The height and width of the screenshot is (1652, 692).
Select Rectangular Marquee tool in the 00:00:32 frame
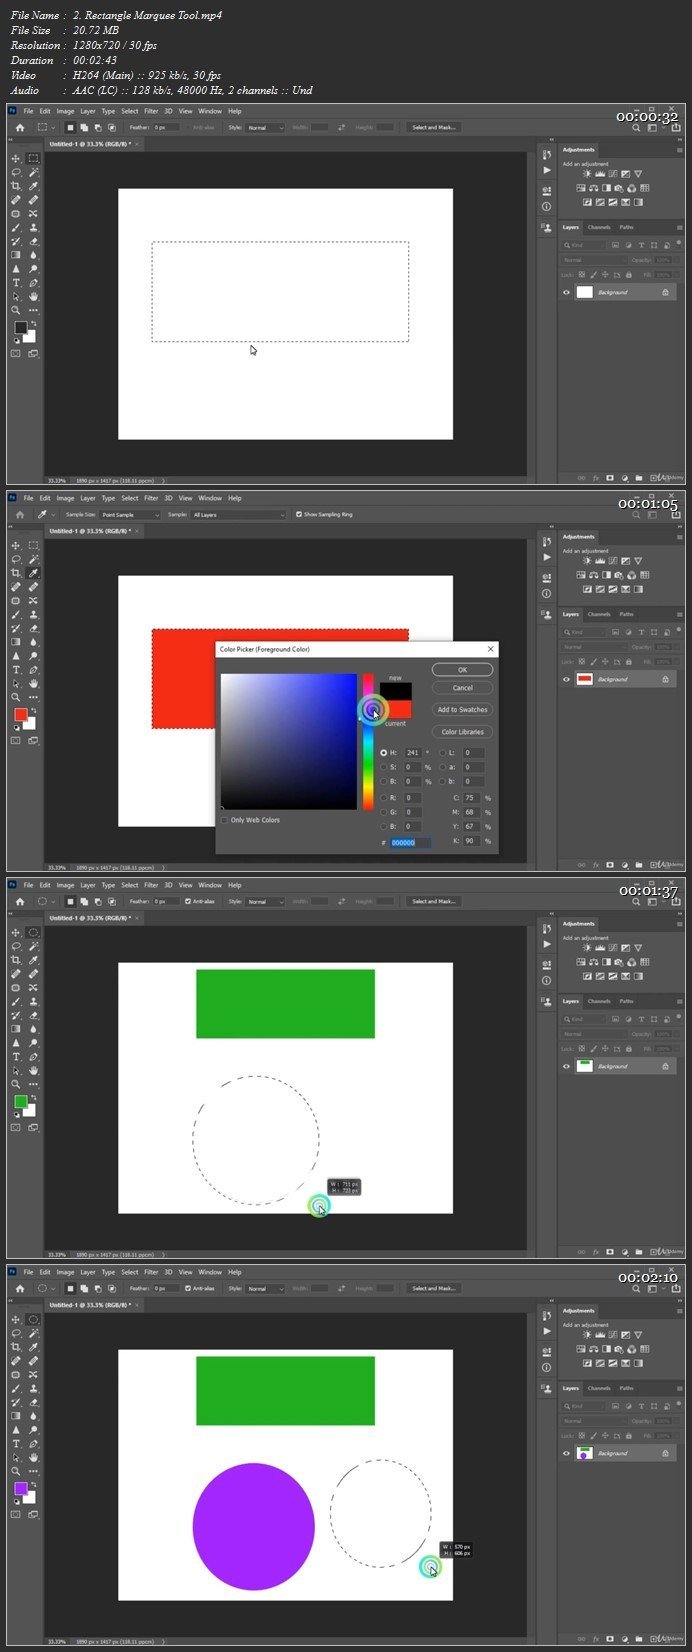coord(33,159)
